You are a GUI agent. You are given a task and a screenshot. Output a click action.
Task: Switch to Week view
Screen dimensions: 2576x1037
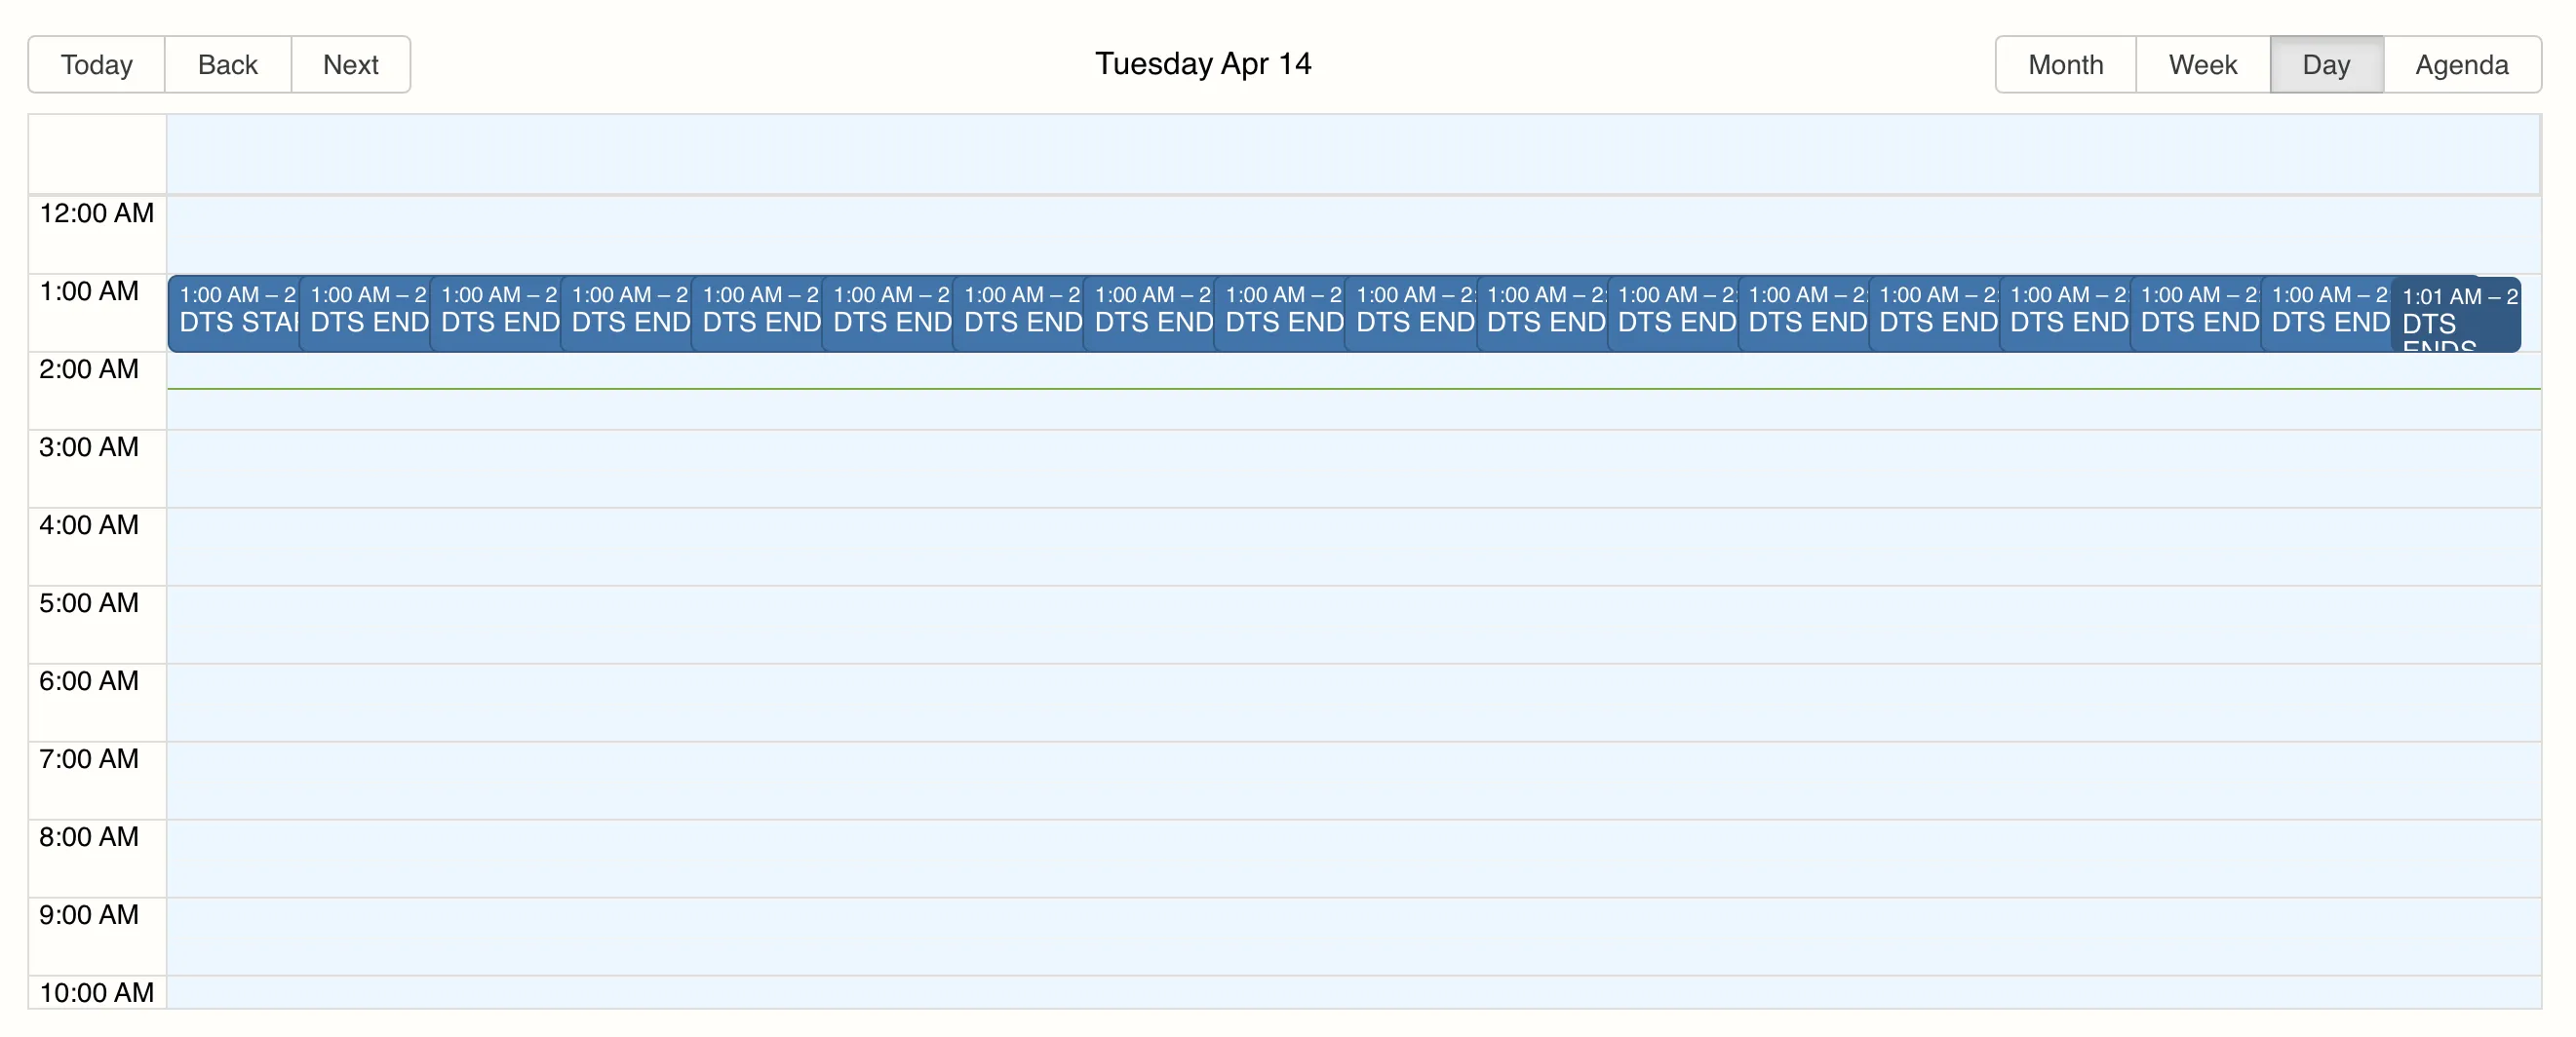coord(2202,65)
